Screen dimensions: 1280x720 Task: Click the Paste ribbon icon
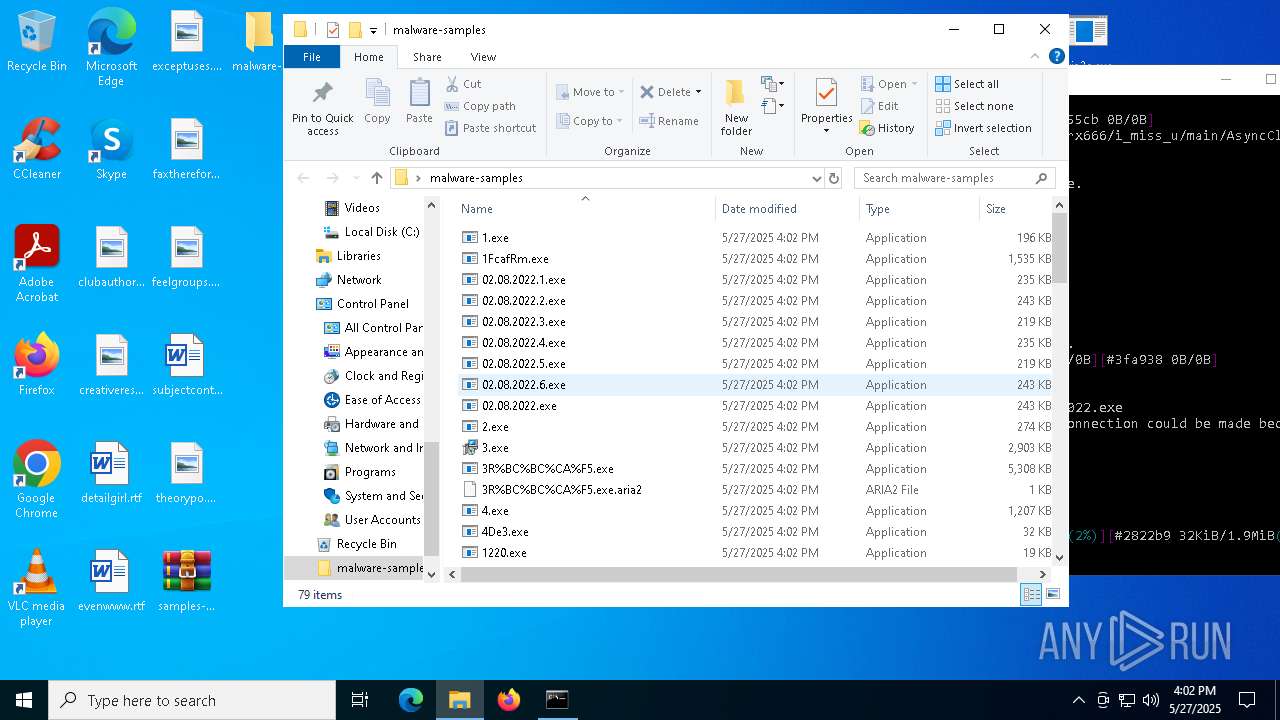(419, 102)
